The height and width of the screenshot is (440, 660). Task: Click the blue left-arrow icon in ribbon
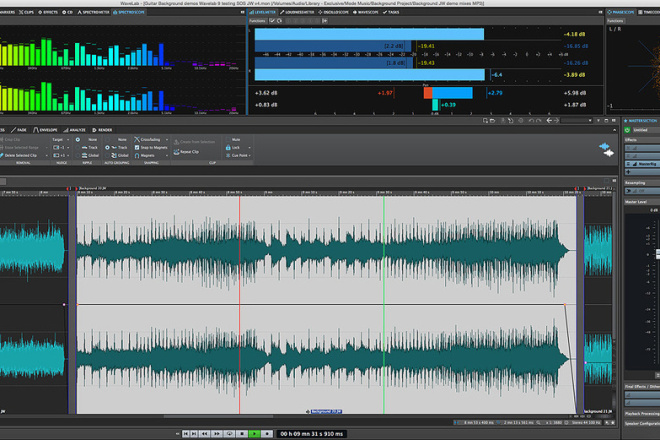[x=604, y=146]
